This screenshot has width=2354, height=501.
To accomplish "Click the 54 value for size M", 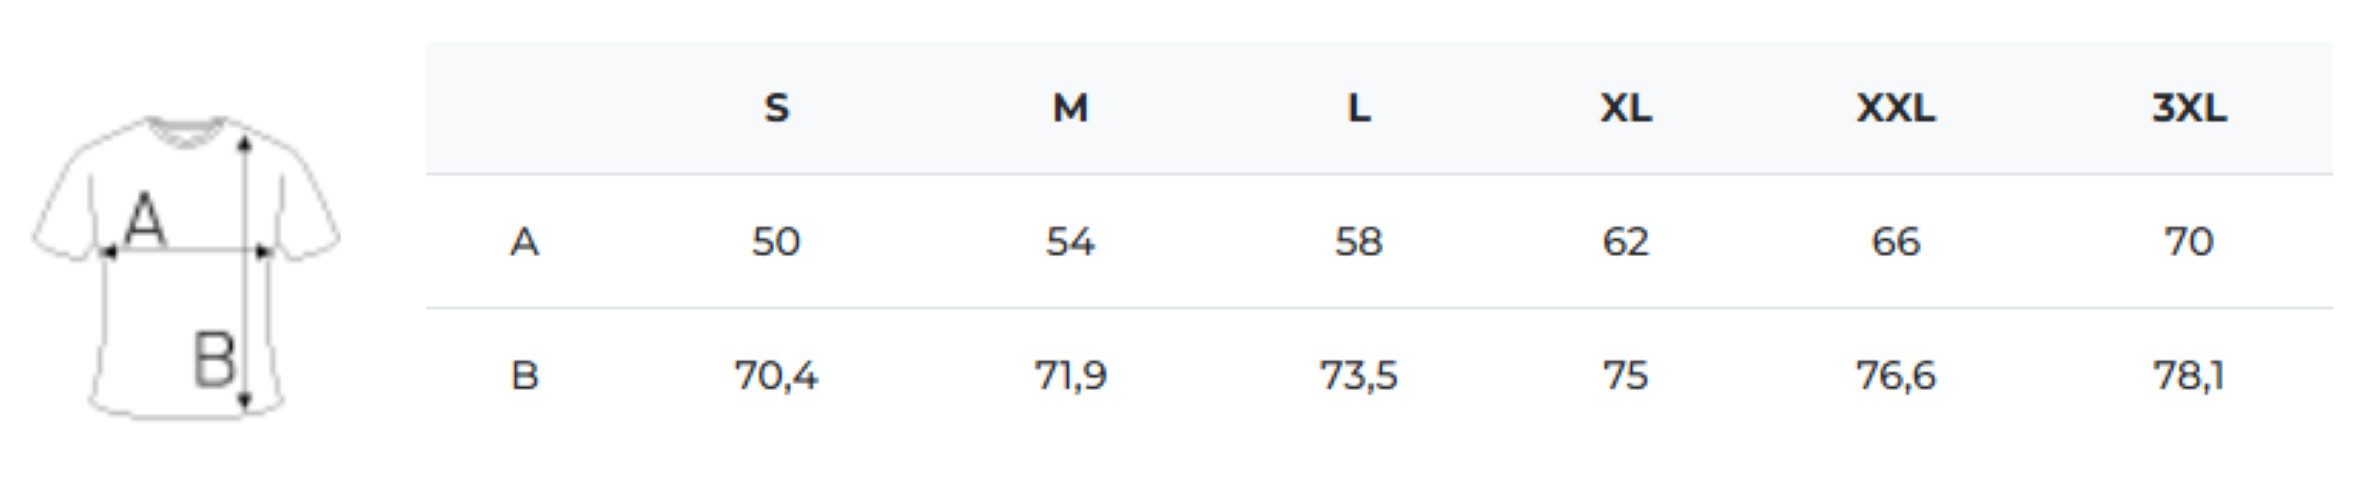I will tap(1070, 242).
